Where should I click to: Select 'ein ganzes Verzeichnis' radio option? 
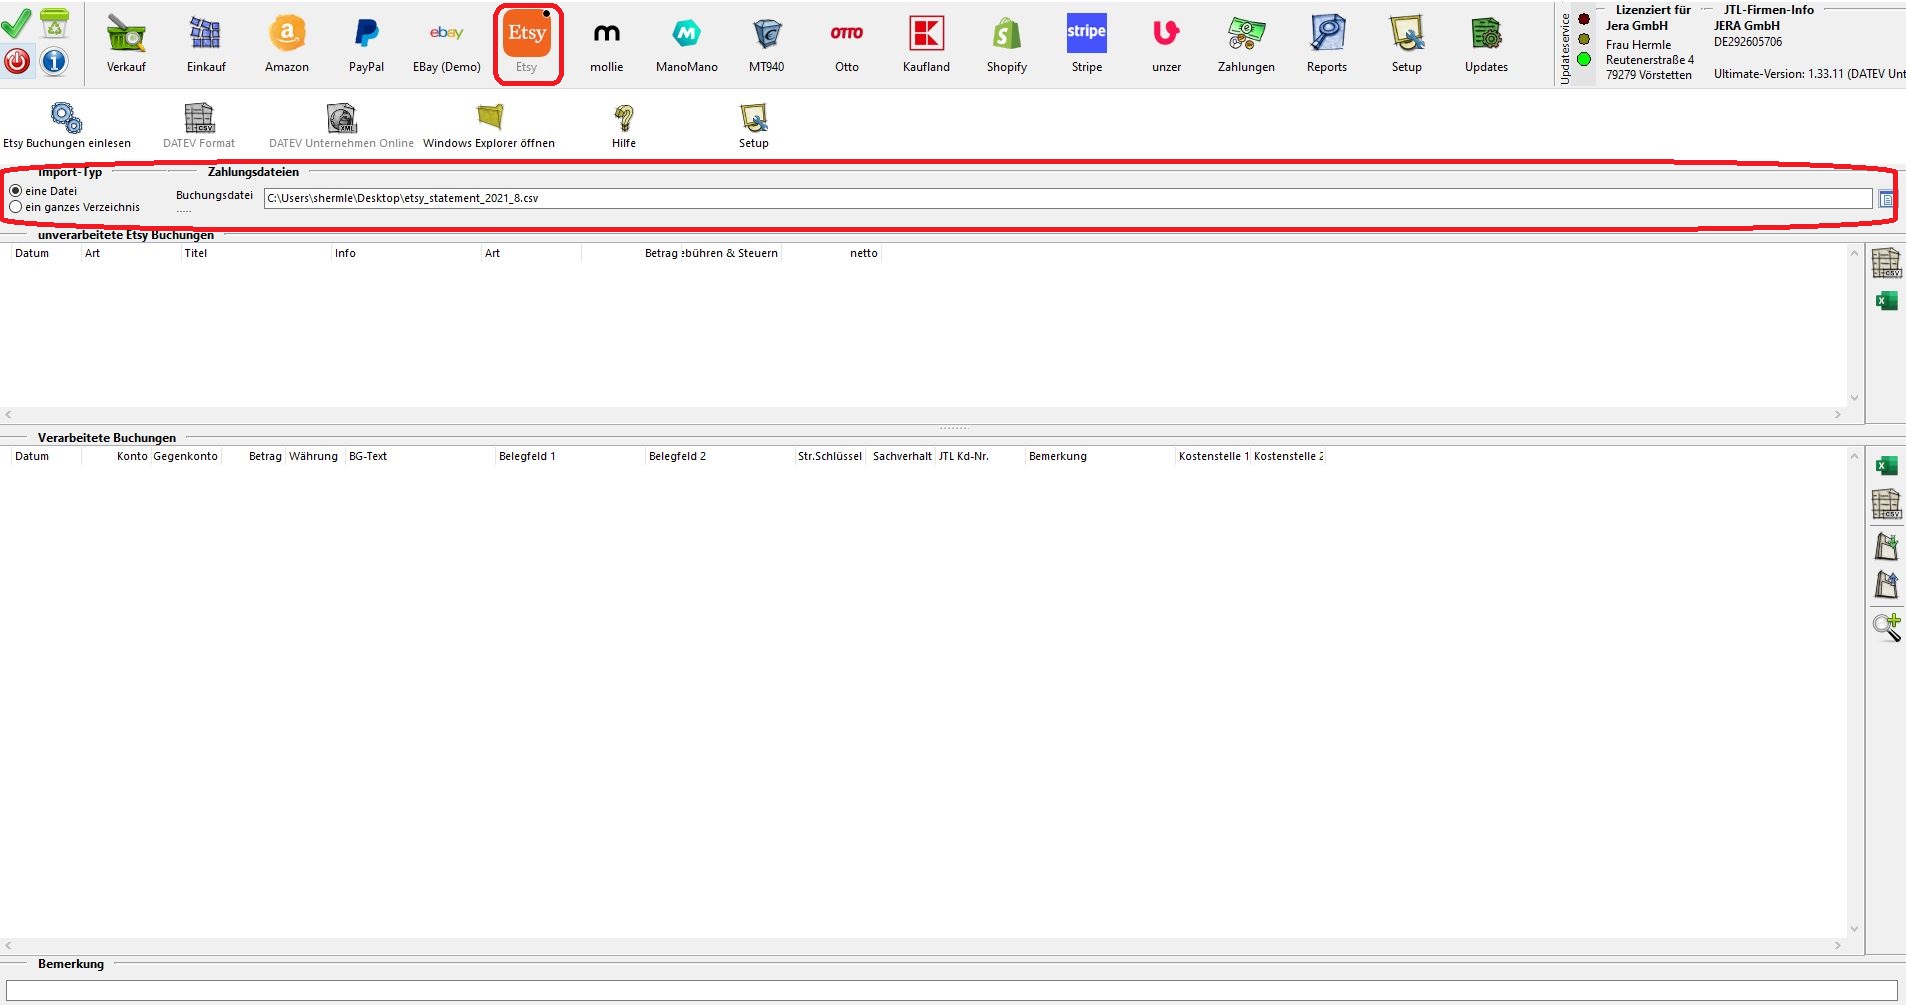(16, 207)
